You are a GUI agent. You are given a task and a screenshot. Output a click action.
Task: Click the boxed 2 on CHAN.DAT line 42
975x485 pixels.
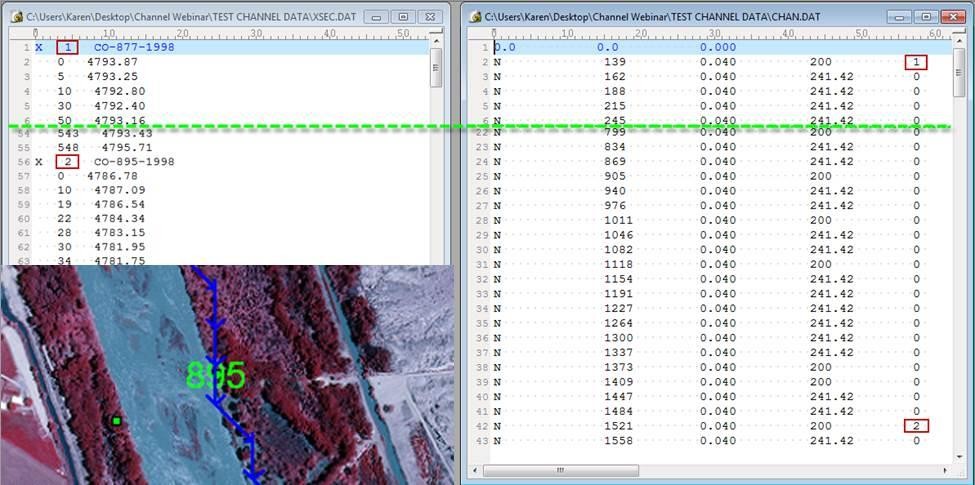point(916,426)
